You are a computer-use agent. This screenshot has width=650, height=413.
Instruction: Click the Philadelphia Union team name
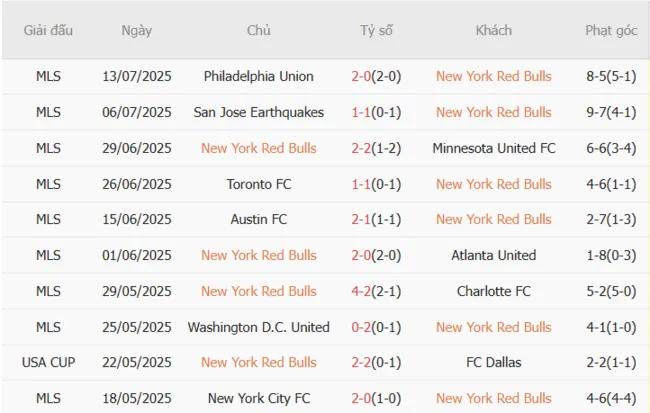point(258,76)
